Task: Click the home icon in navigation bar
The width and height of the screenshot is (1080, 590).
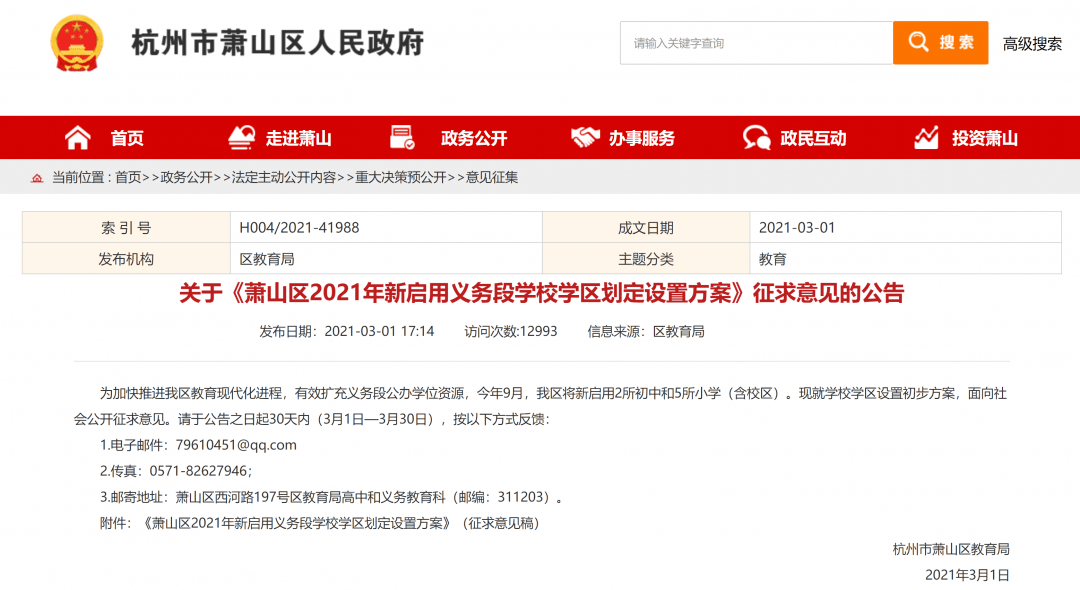Action: [x=78, y=138]
